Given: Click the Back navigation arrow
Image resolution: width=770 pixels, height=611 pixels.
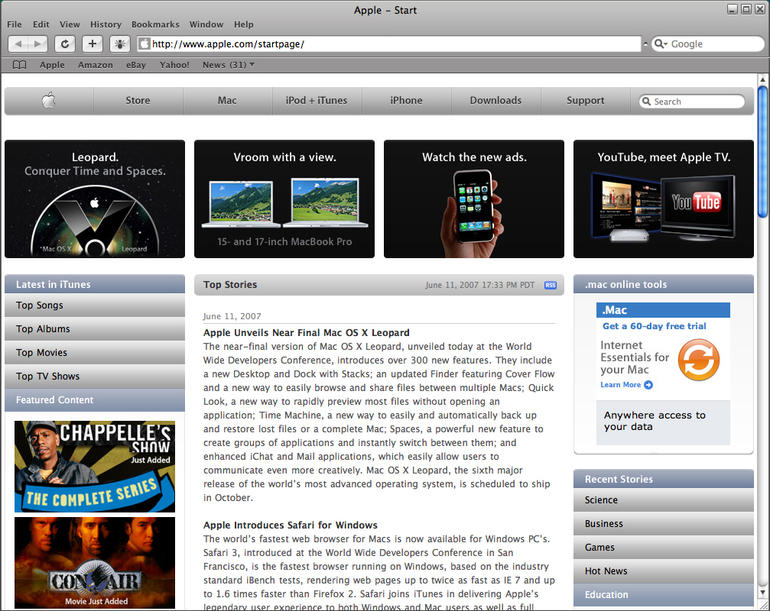Looking at the screenshot, I should tap(18, 44).
